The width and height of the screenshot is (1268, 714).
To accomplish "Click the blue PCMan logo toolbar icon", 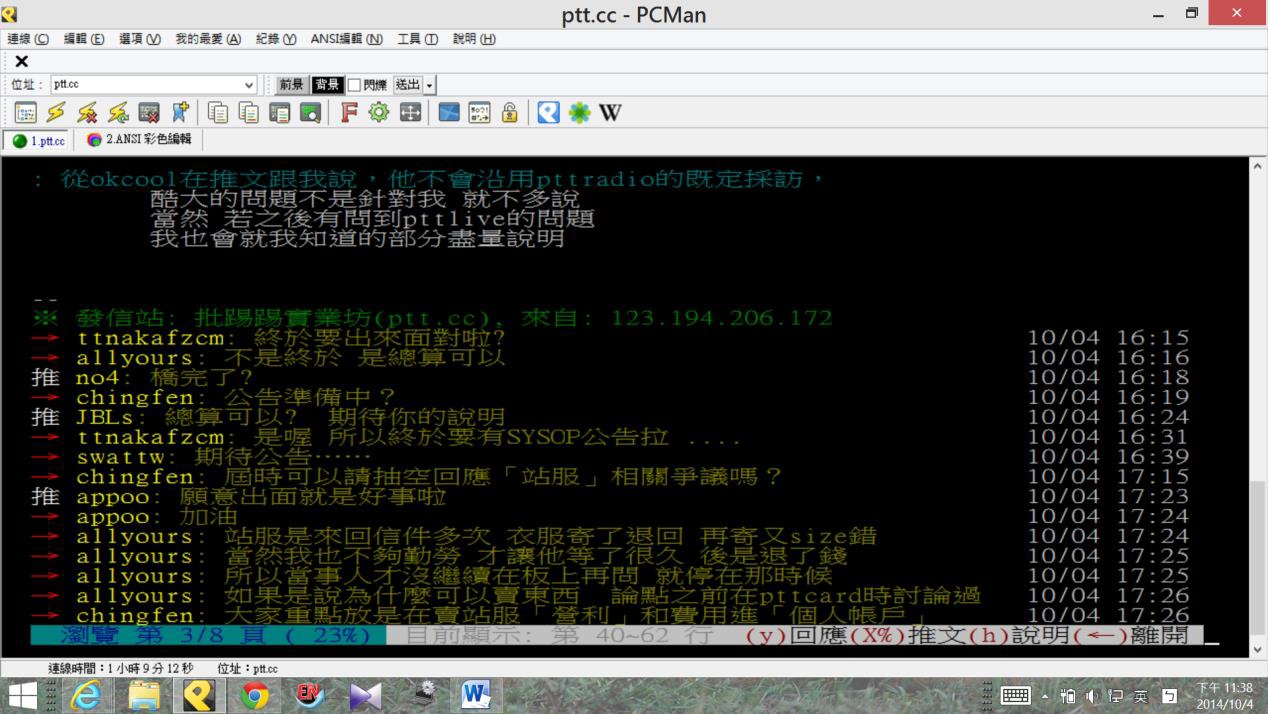I will pyautogui.click(x=548, y=112).
